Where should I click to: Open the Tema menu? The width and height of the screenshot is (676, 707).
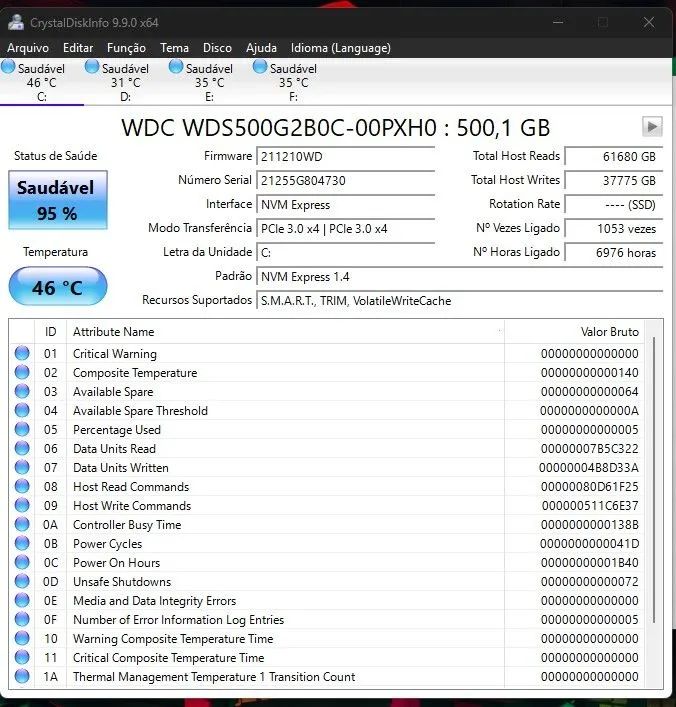(175, 48)
